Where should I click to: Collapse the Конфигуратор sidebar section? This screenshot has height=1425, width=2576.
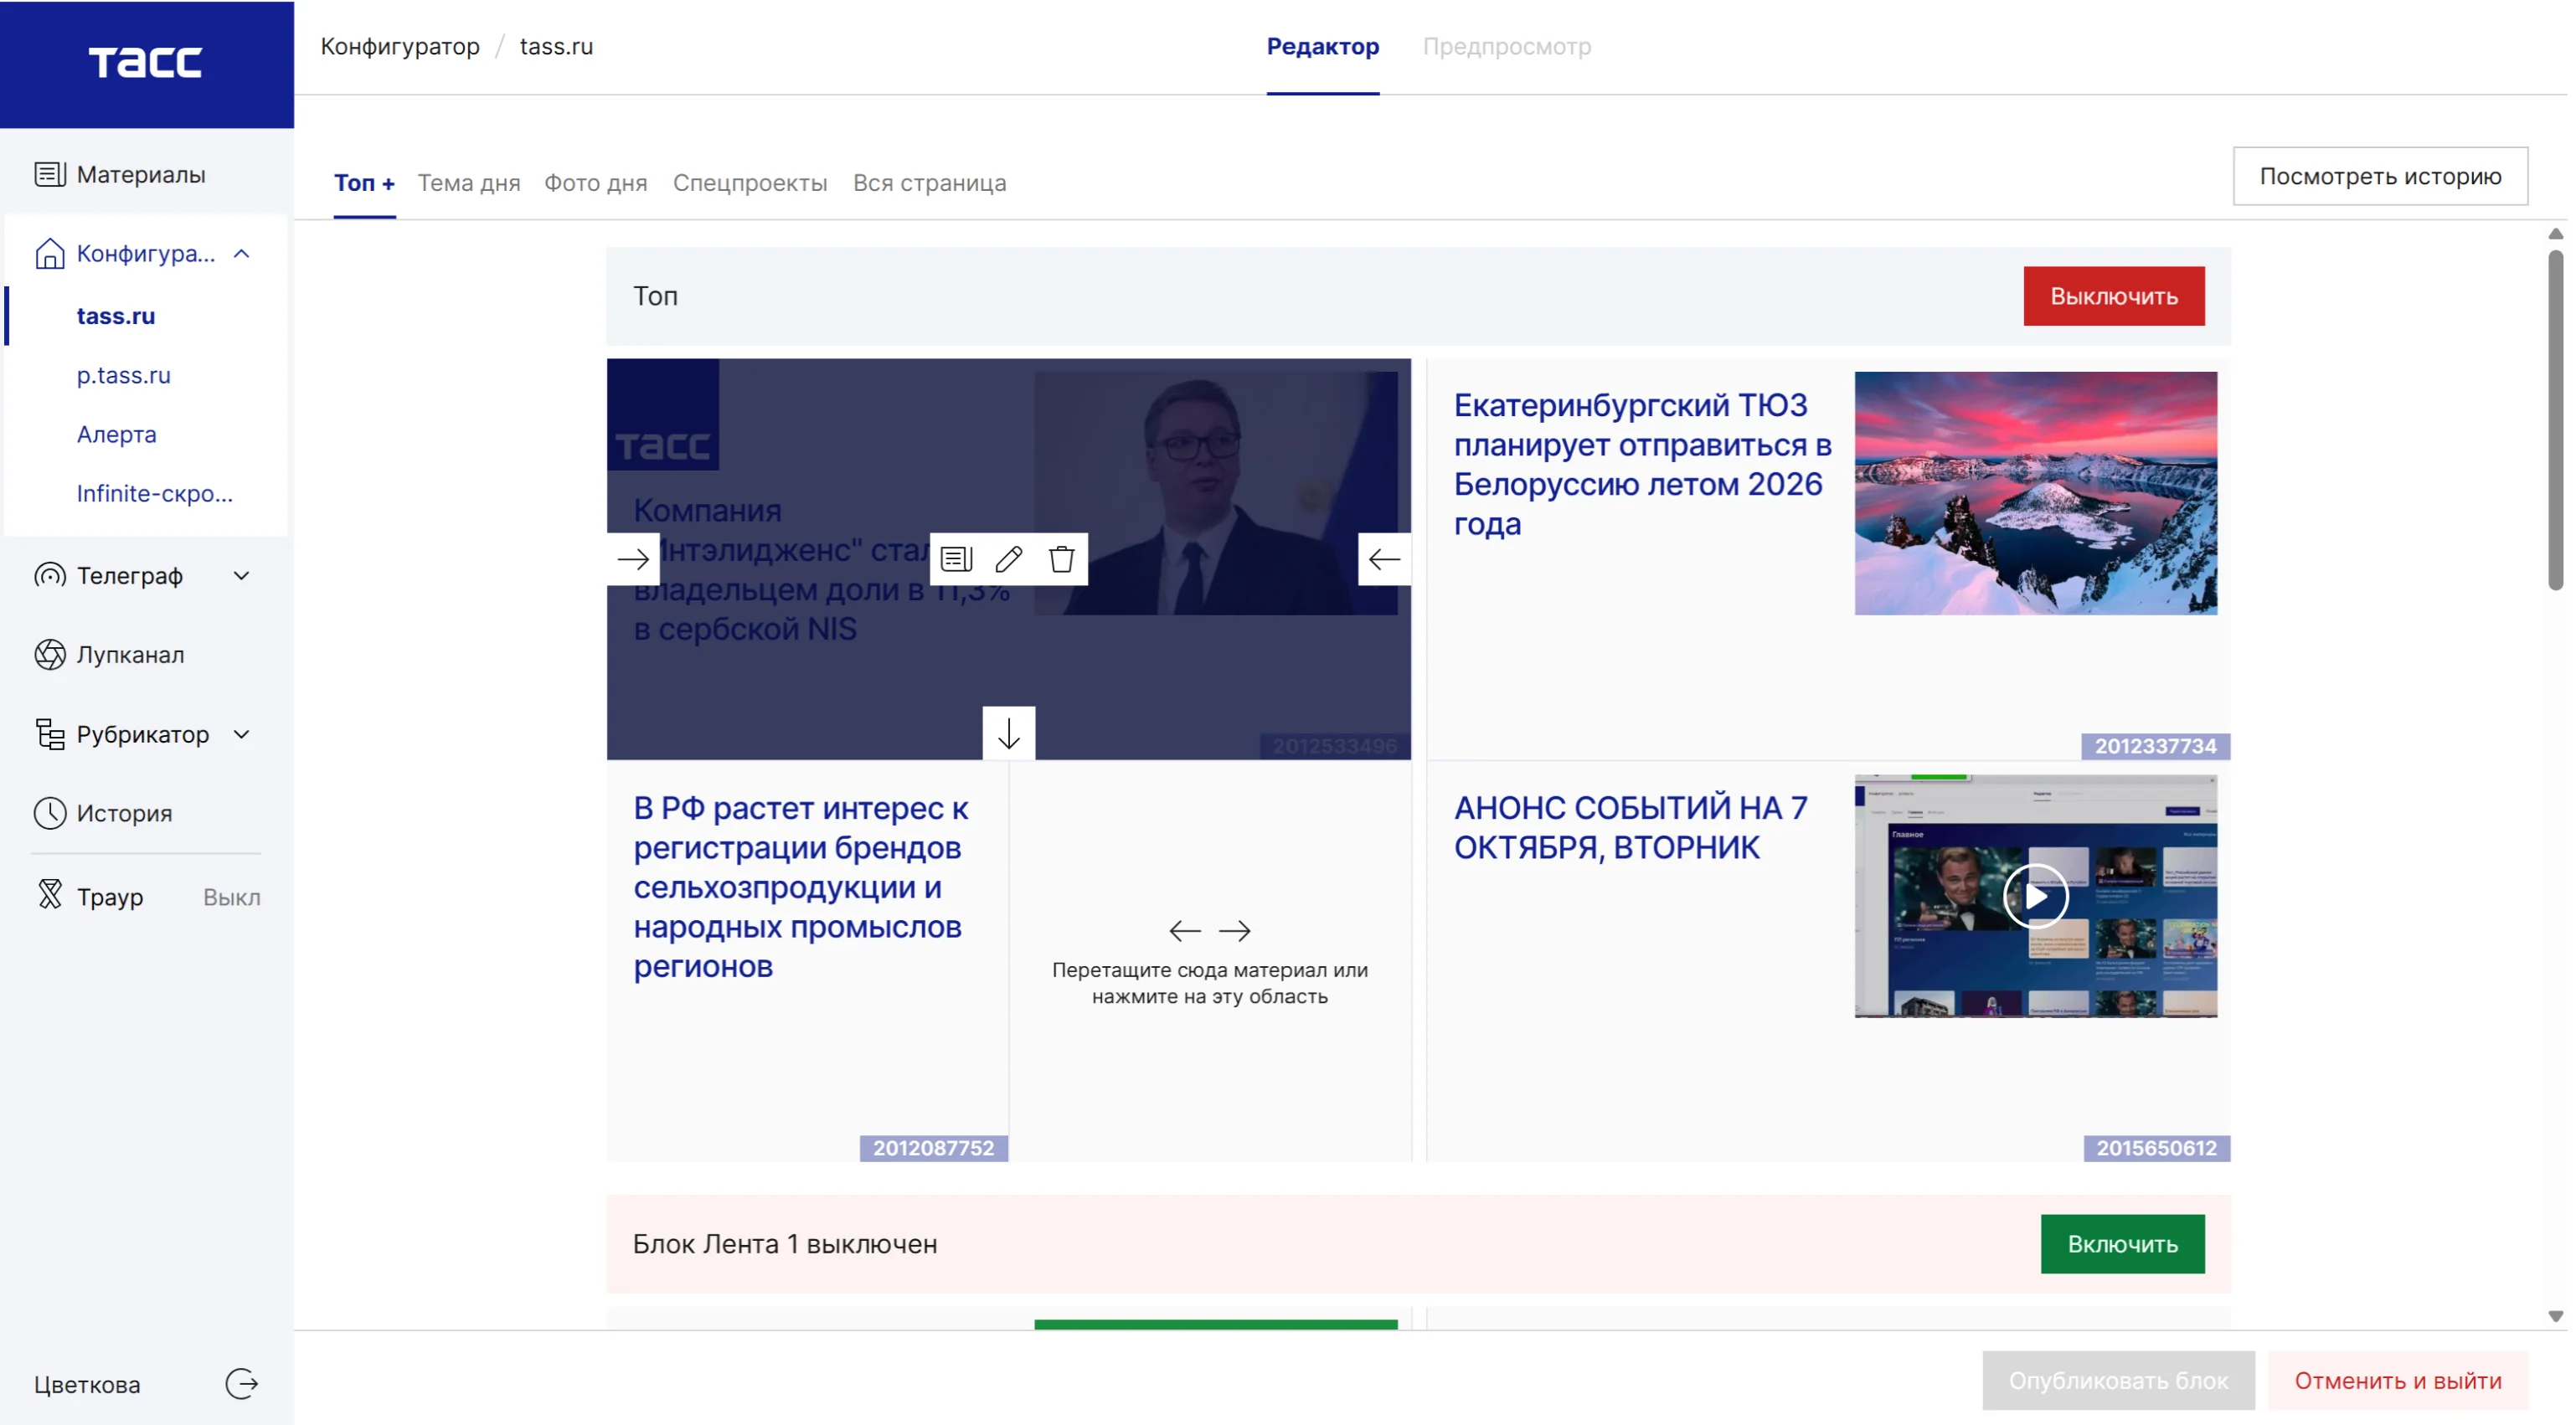point(241,254)
